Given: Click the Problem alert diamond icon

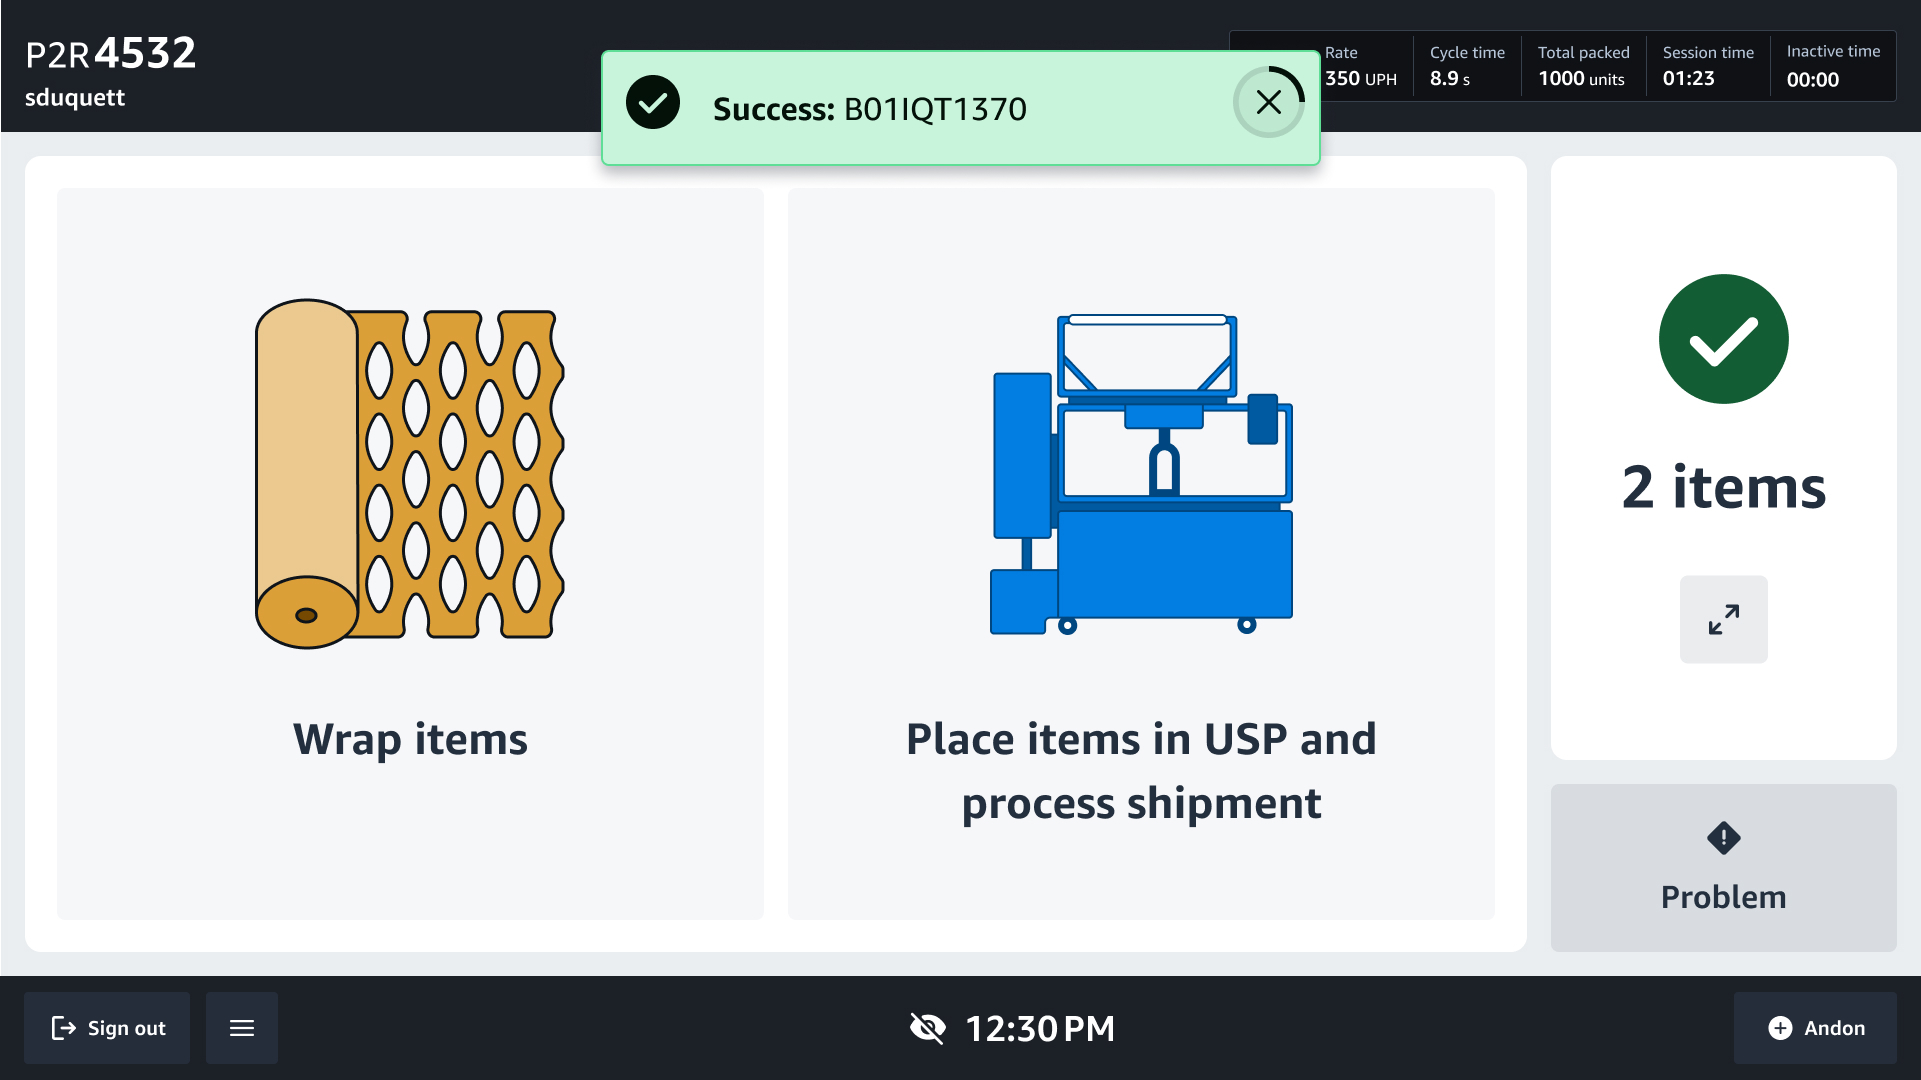Looking at the screenshot, I should tap(1722, 837).
